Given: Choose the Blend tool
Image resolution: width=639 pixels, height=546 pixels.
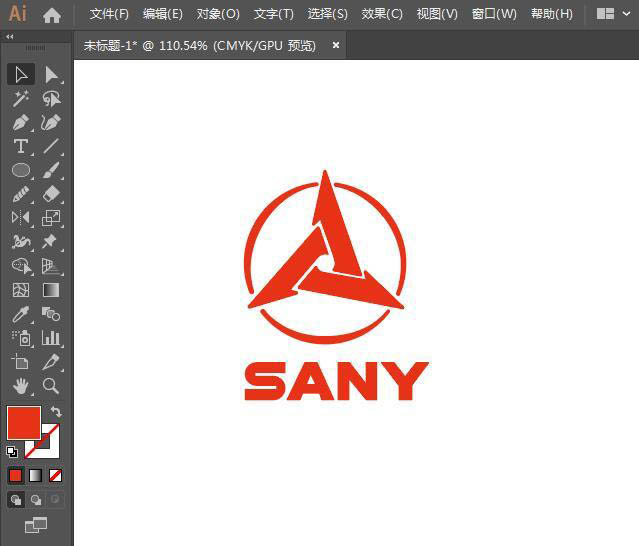Looking at the screenshot, I should click(51, 314).
